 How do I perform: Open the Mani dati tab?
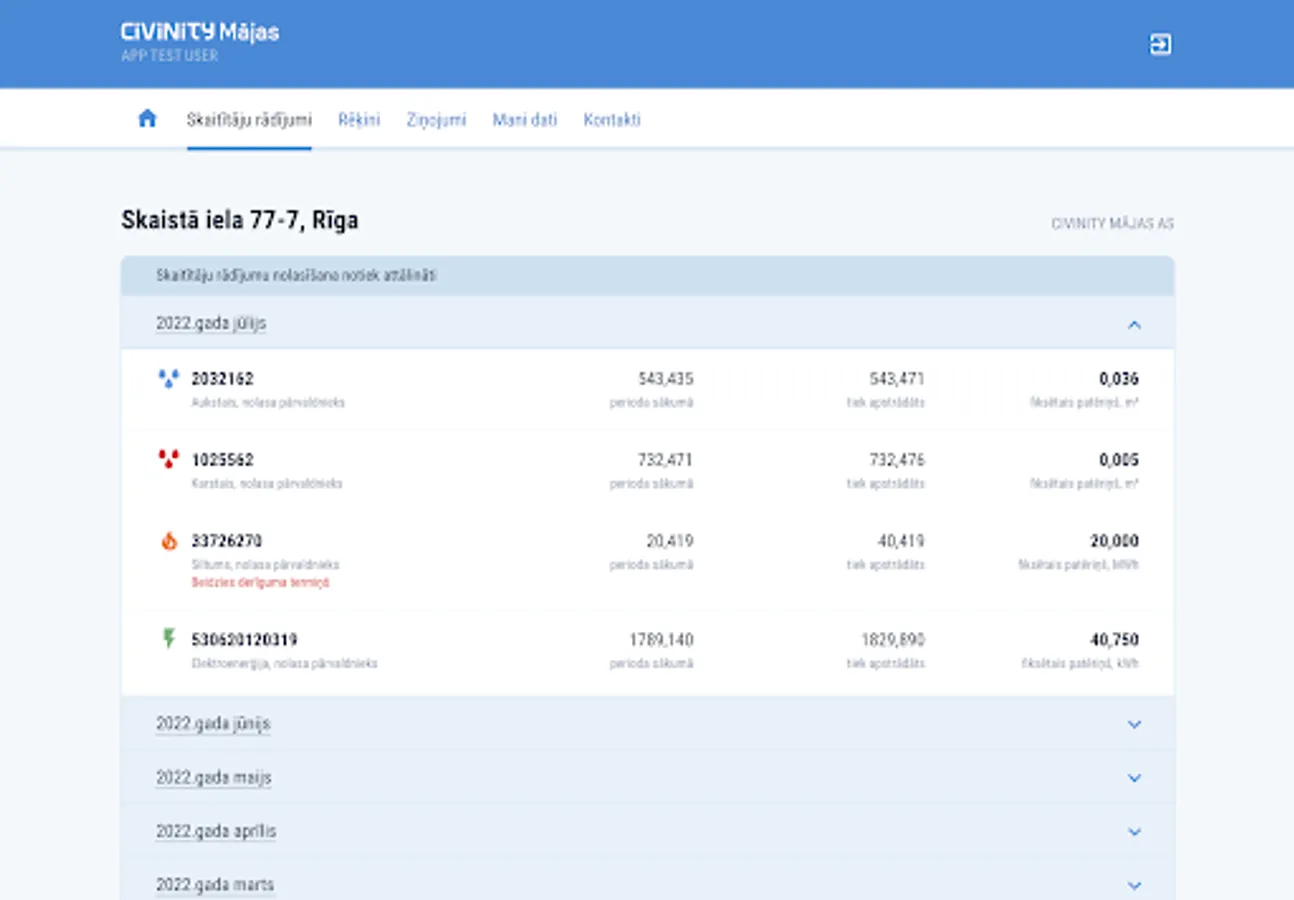[x=524, y=120]
